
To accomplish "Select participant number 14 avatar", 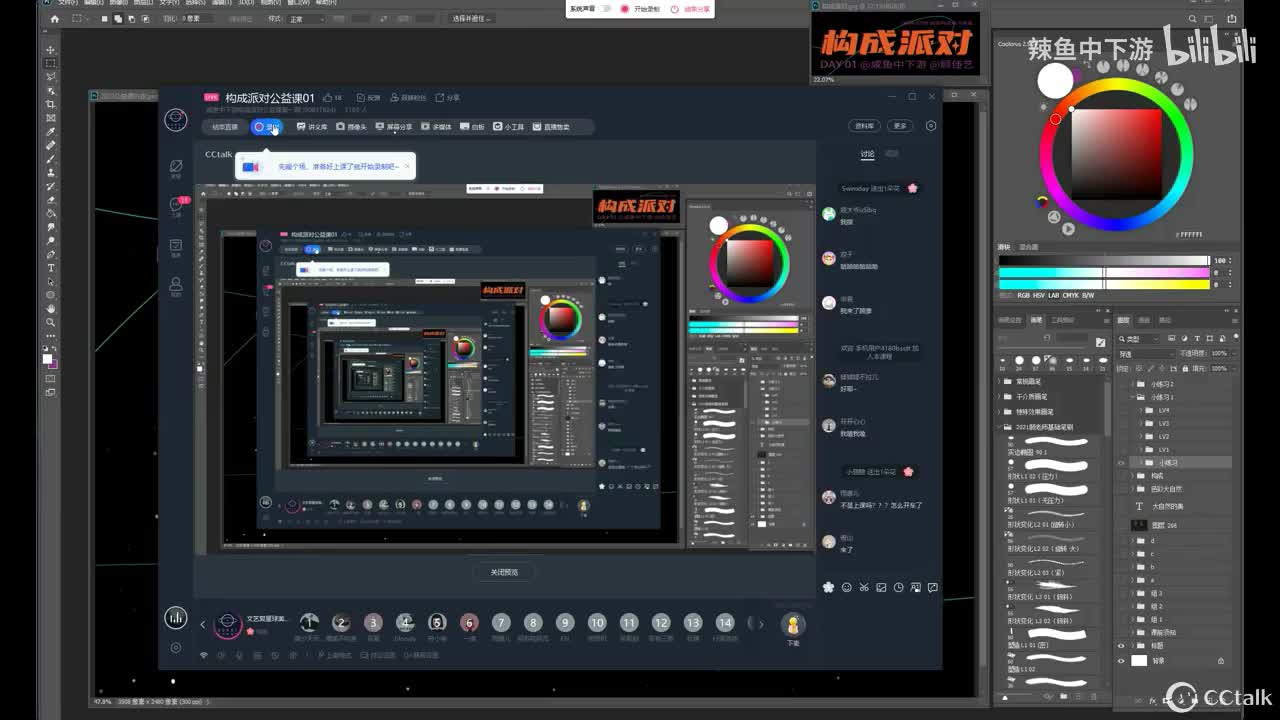I will point(725,623).
